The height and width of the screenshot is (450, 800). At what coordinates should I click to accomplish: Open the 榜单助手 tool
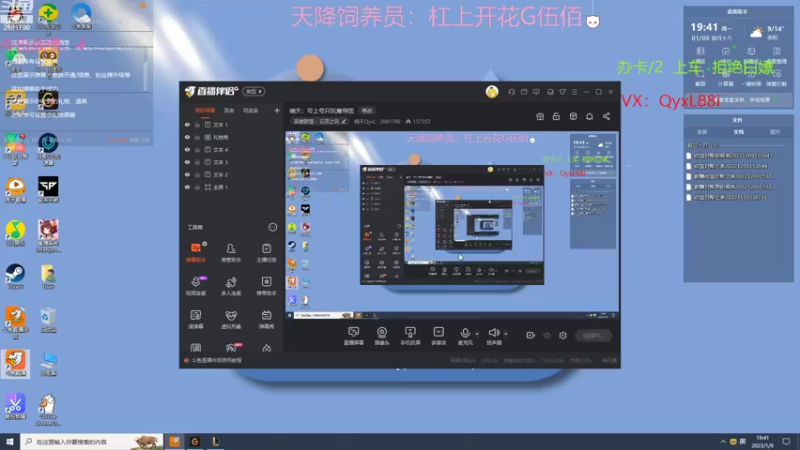pyautogui.click(x=266, y=286)
